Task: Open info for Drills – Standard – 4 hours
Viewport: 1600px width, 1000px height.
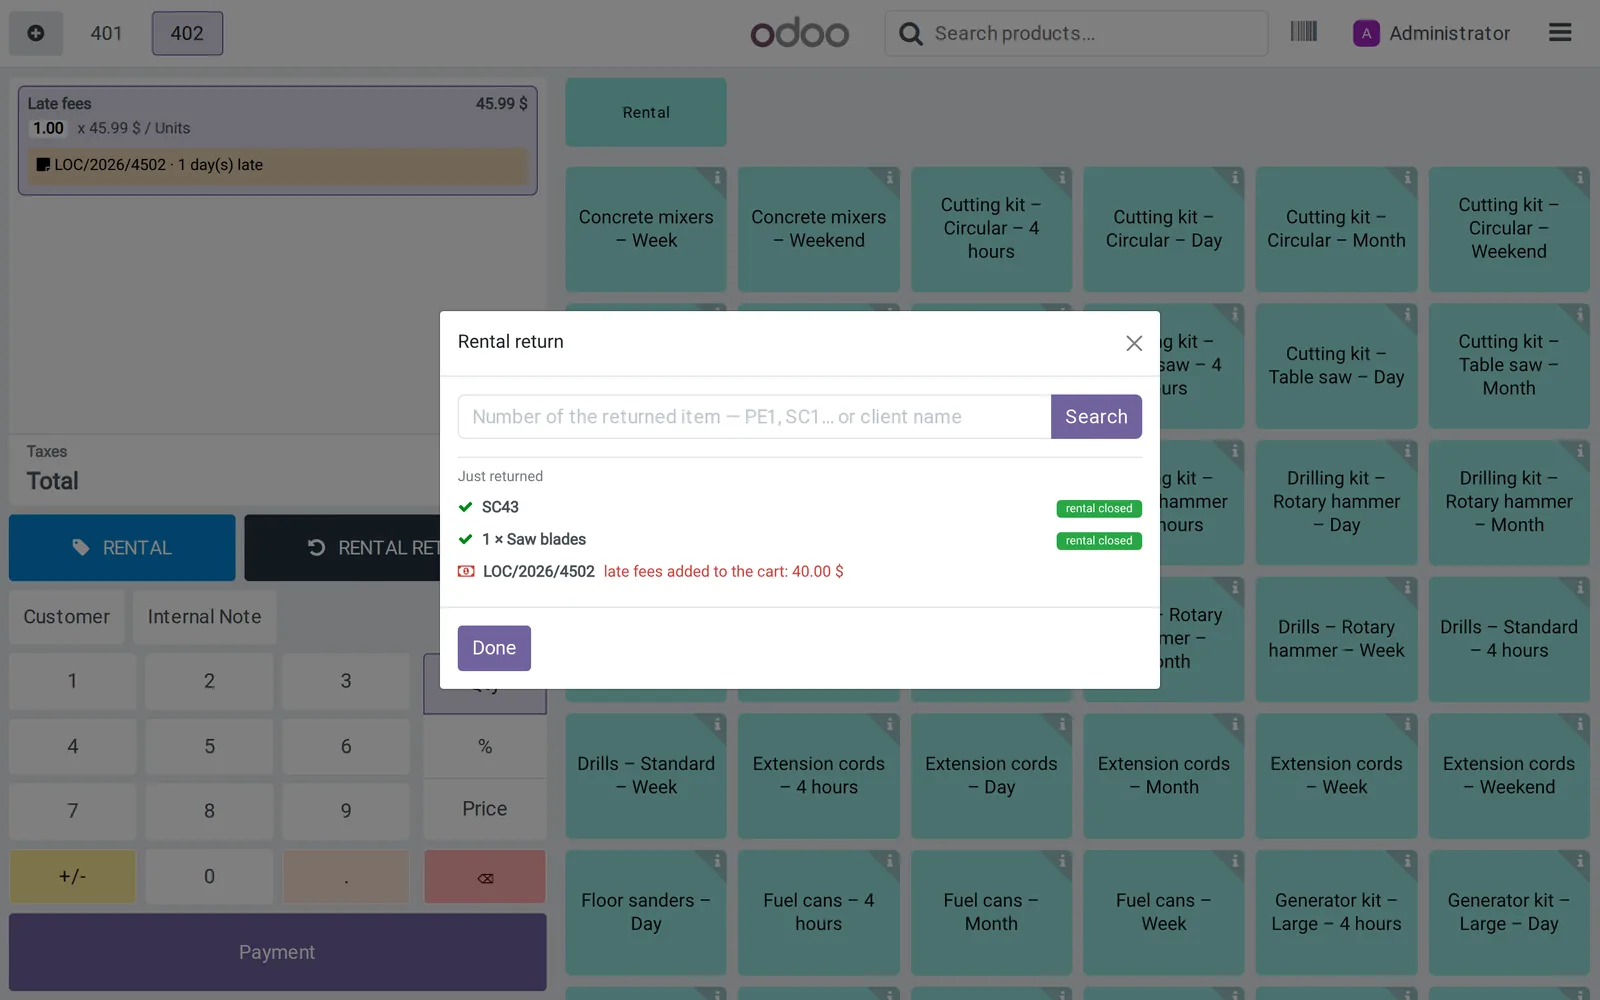Action: tap(1579, 588)
